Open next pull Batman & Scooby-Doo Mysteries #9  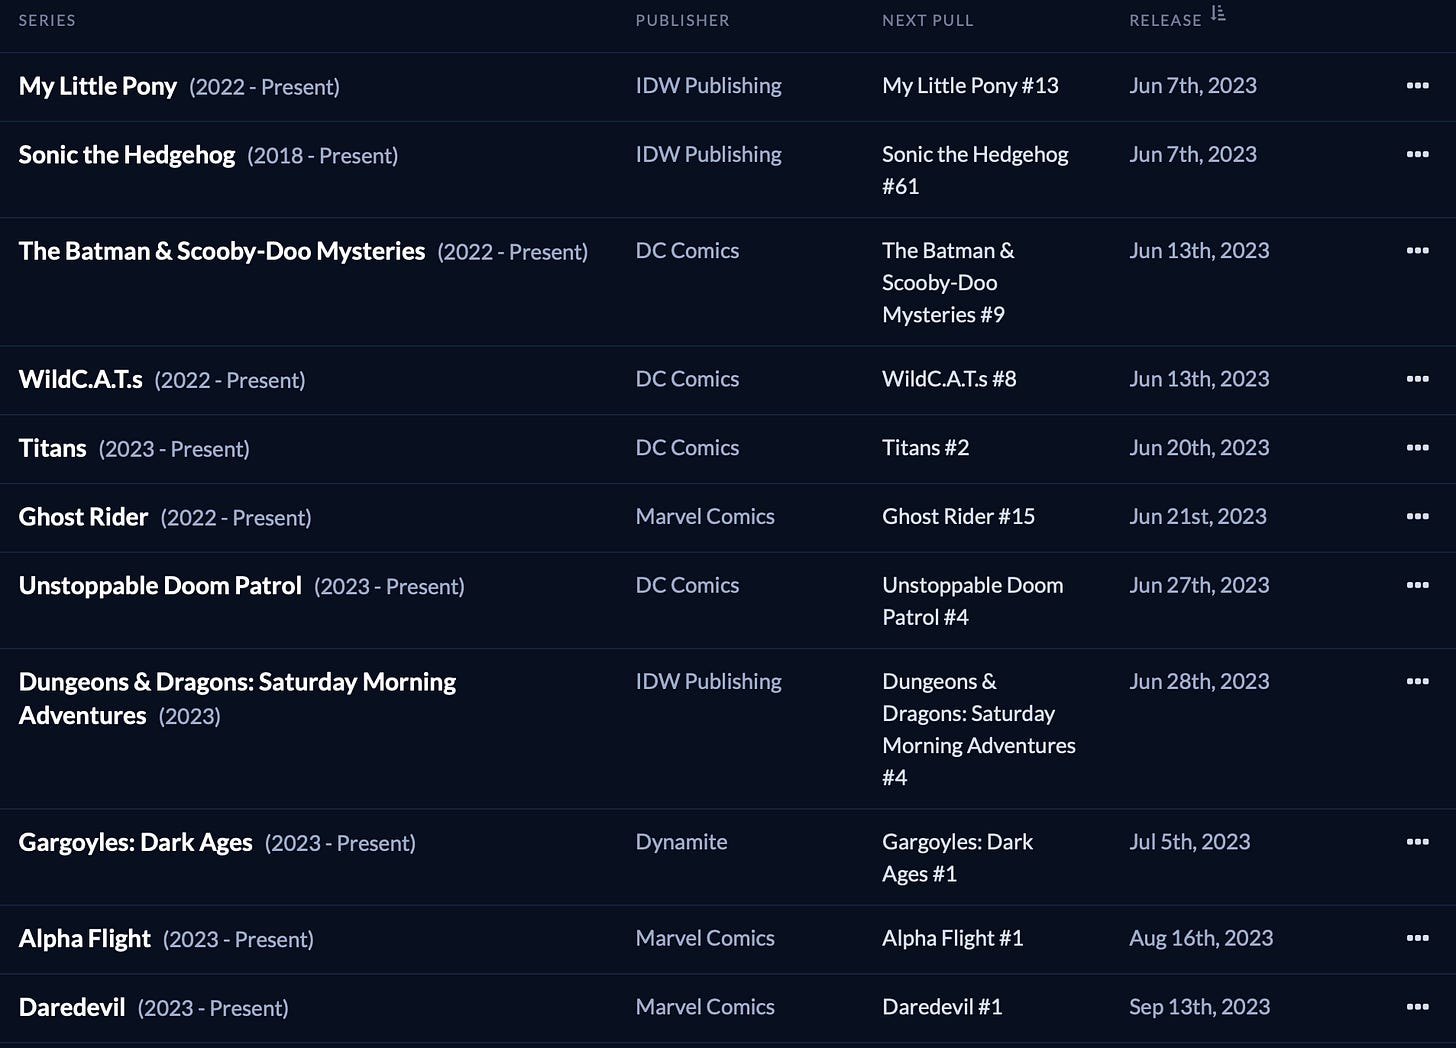(948, 282)
